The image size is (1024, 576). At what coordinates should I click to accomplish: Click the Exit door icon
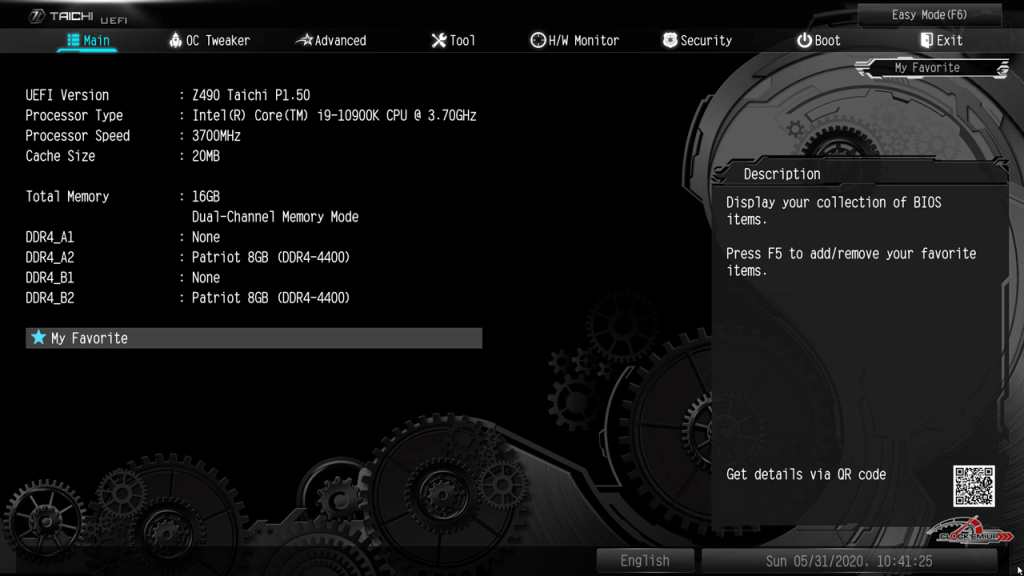tap(926, 41)
